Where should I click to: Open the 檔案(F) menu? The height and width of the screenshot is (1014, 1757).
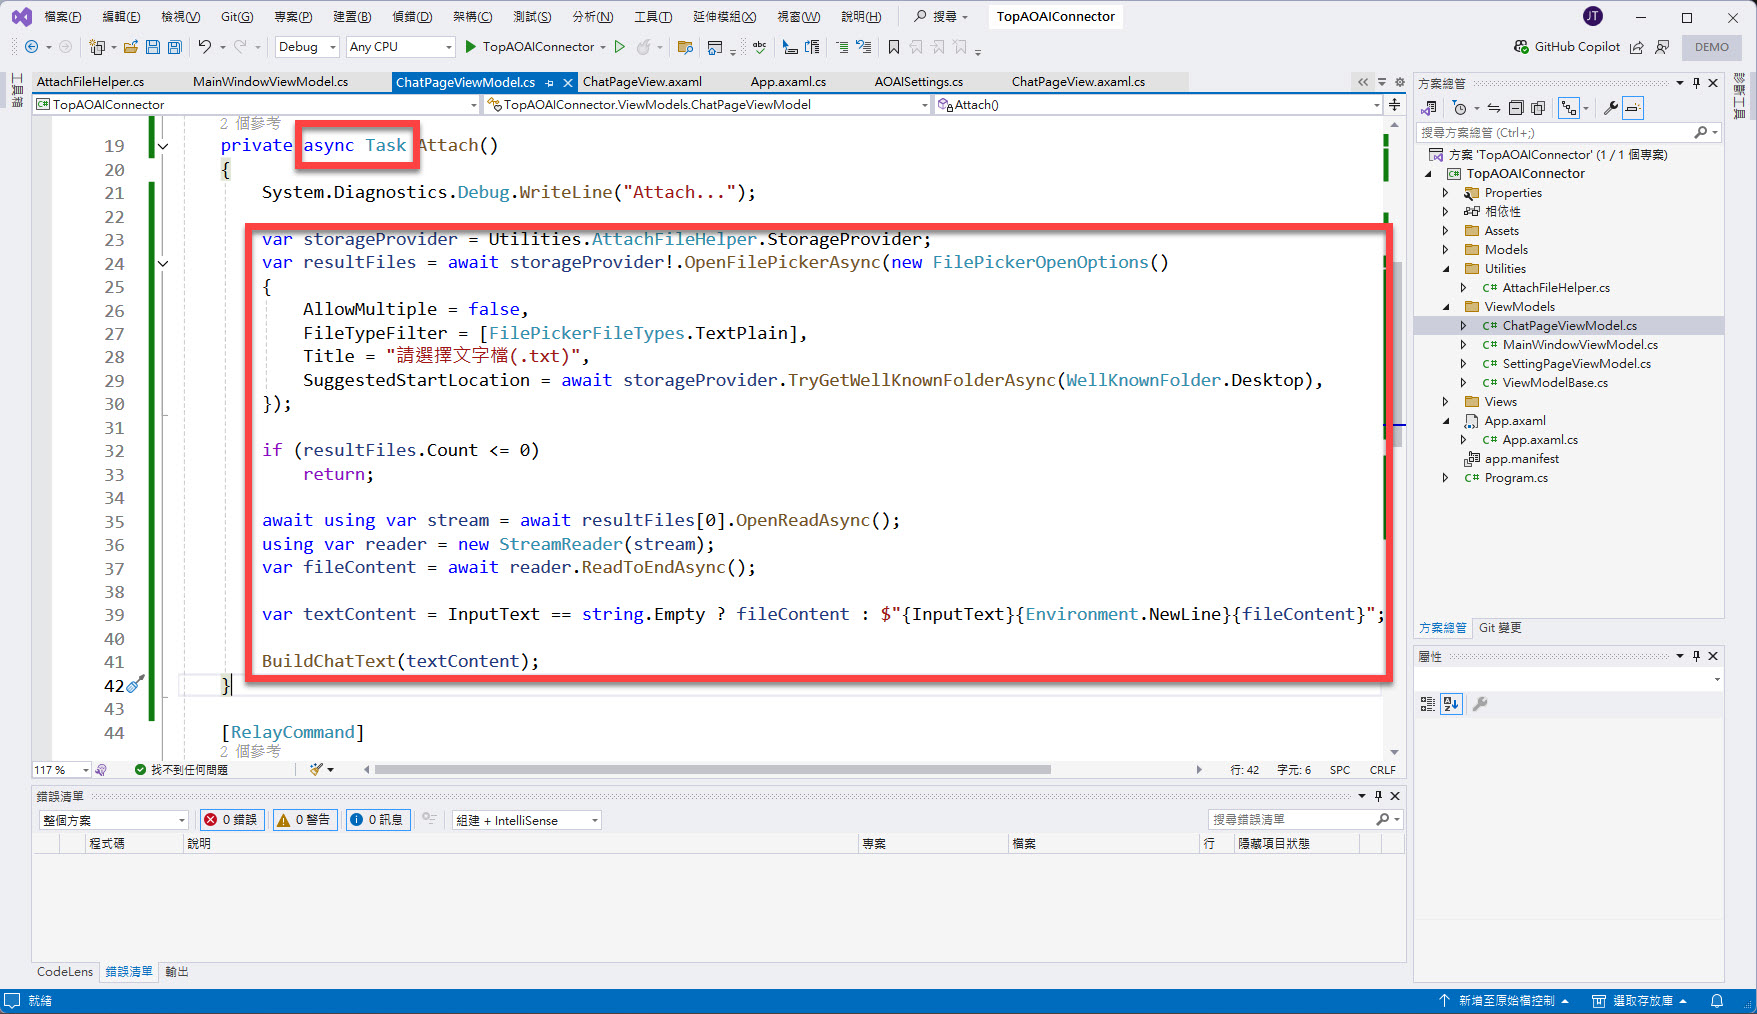(63, 17)
